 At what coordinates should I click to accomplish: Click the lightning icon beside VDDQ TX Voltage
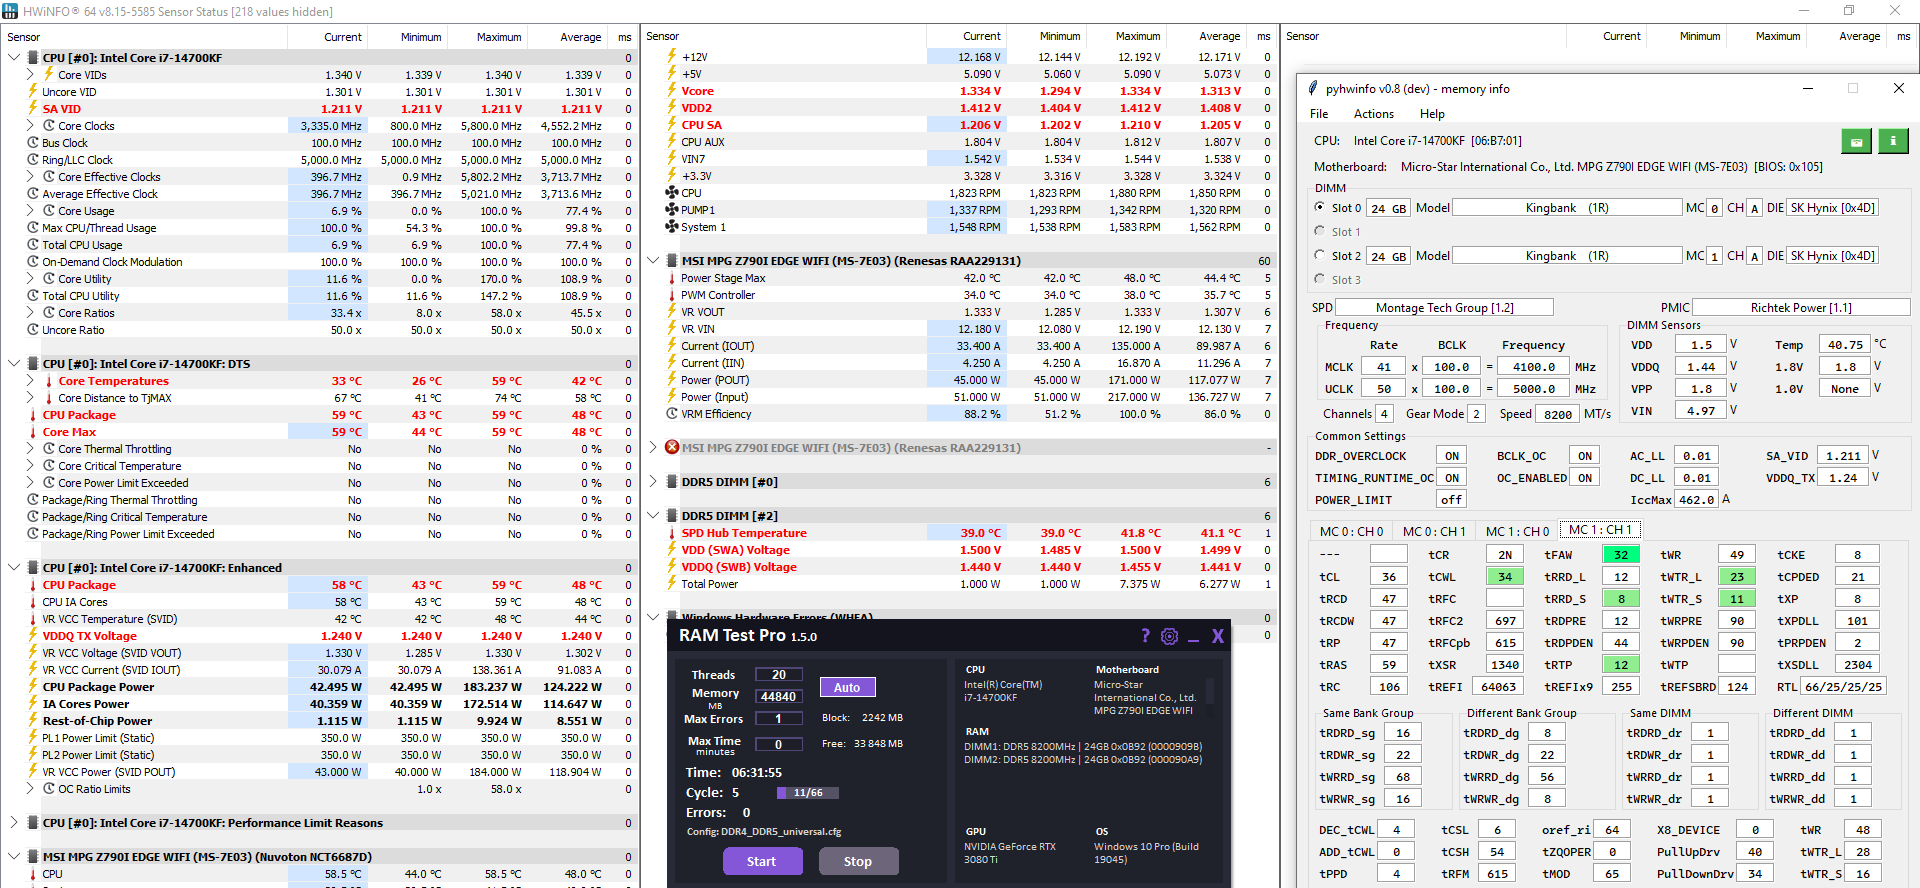click(33, 636)
